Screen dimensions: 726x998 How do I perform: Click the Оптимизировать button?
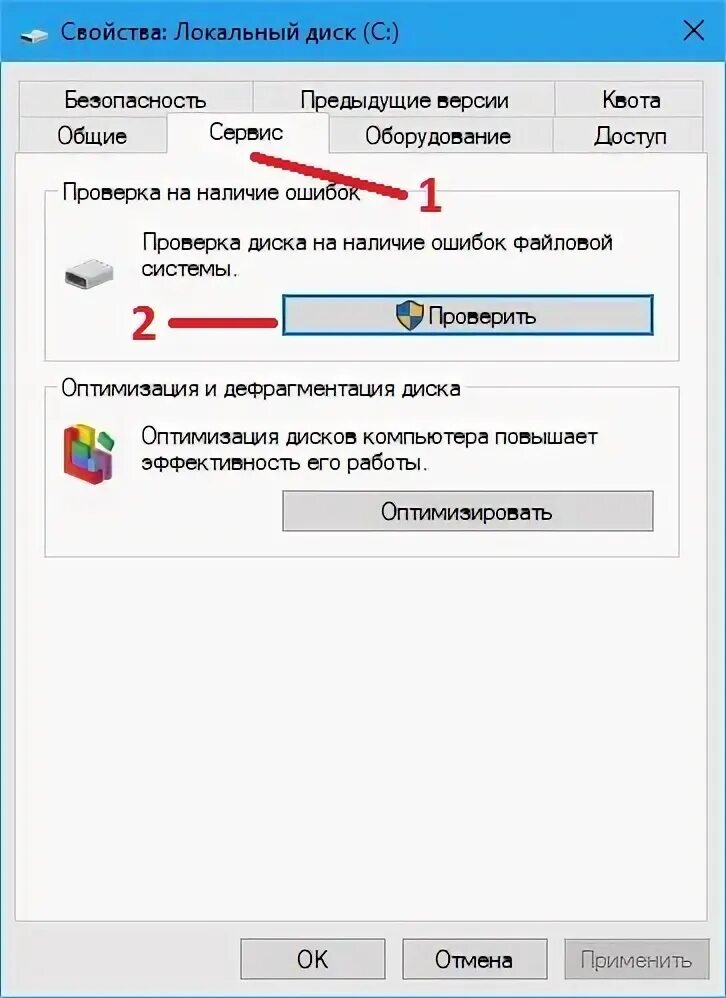[x=468, y=511]
